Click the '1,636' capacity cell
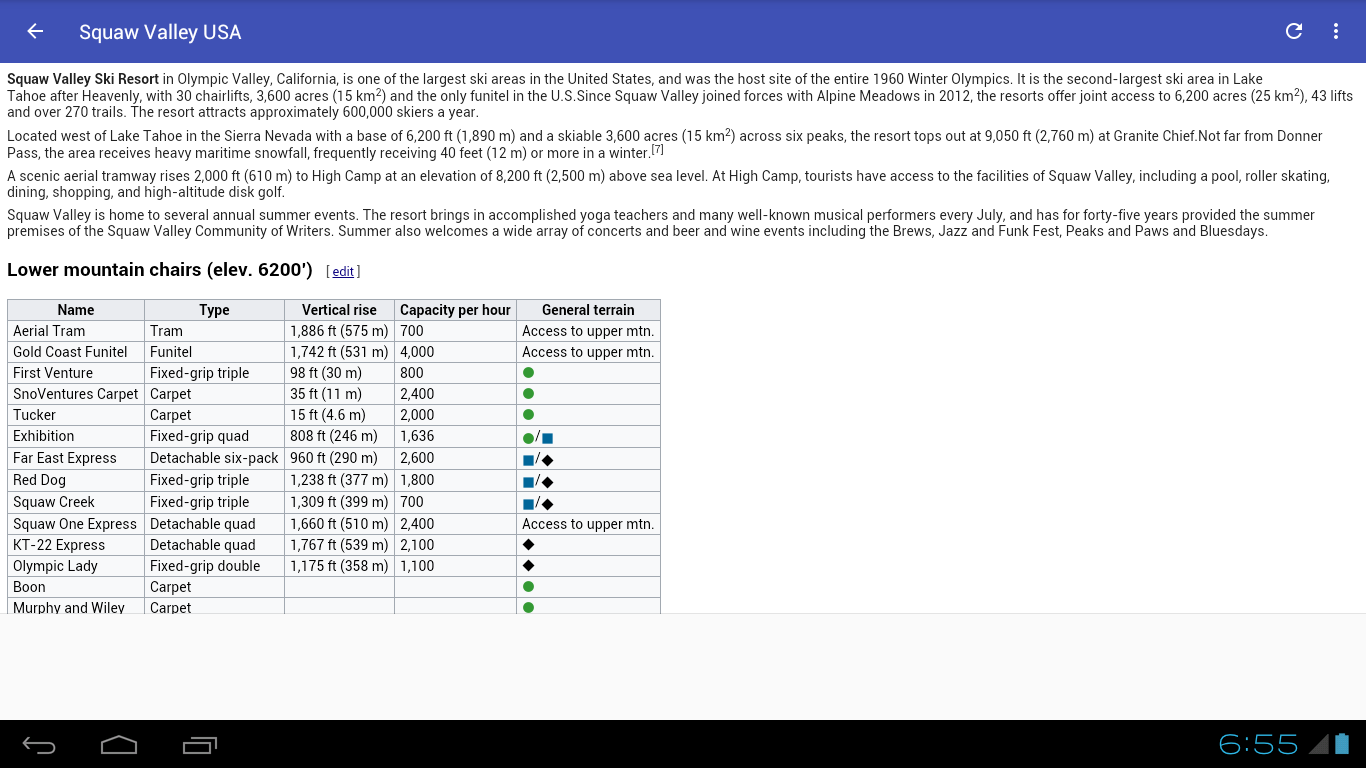Viewport: 1366px width, 768px height. coord(455,436)
